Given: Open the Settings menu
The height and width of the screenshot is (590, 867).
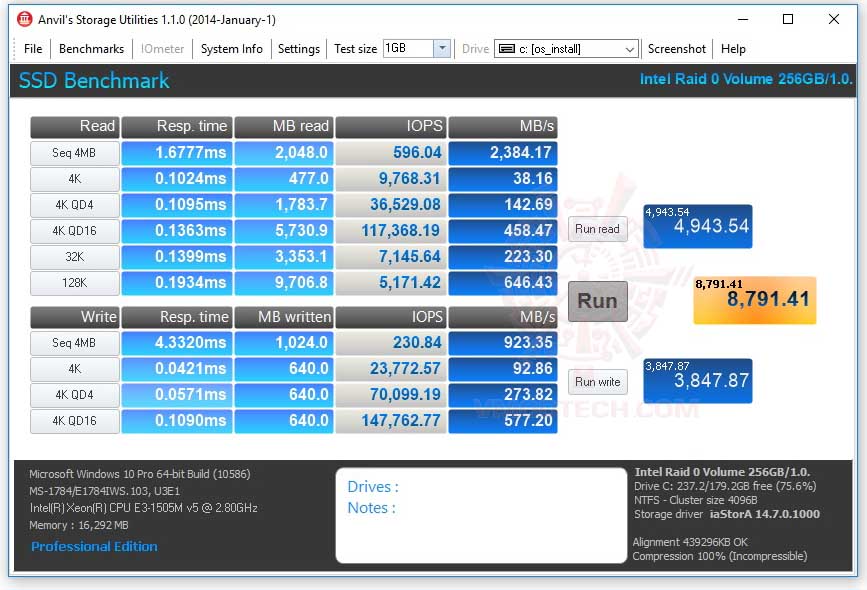Looking at the screenshot, I should coord(299,49).
